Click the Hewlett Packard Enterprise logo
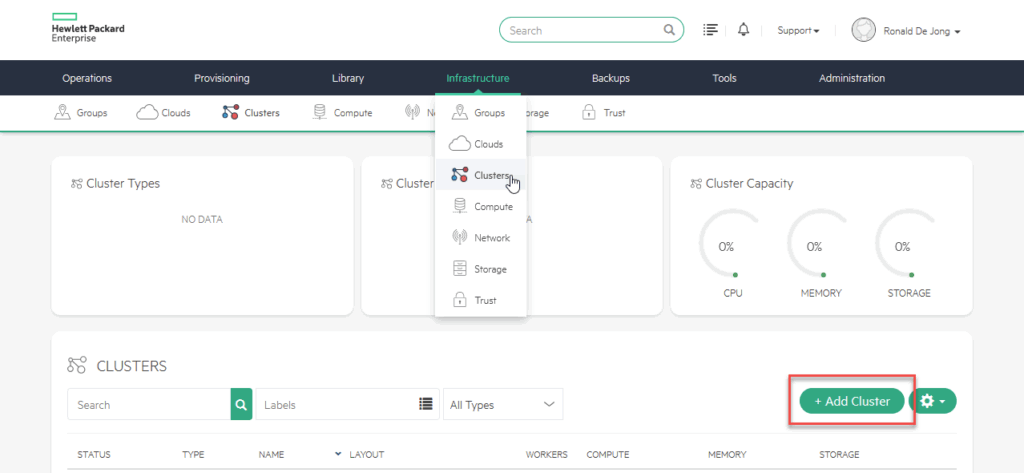Screen dimensions: 1024x473 click(x=87, y=29)
